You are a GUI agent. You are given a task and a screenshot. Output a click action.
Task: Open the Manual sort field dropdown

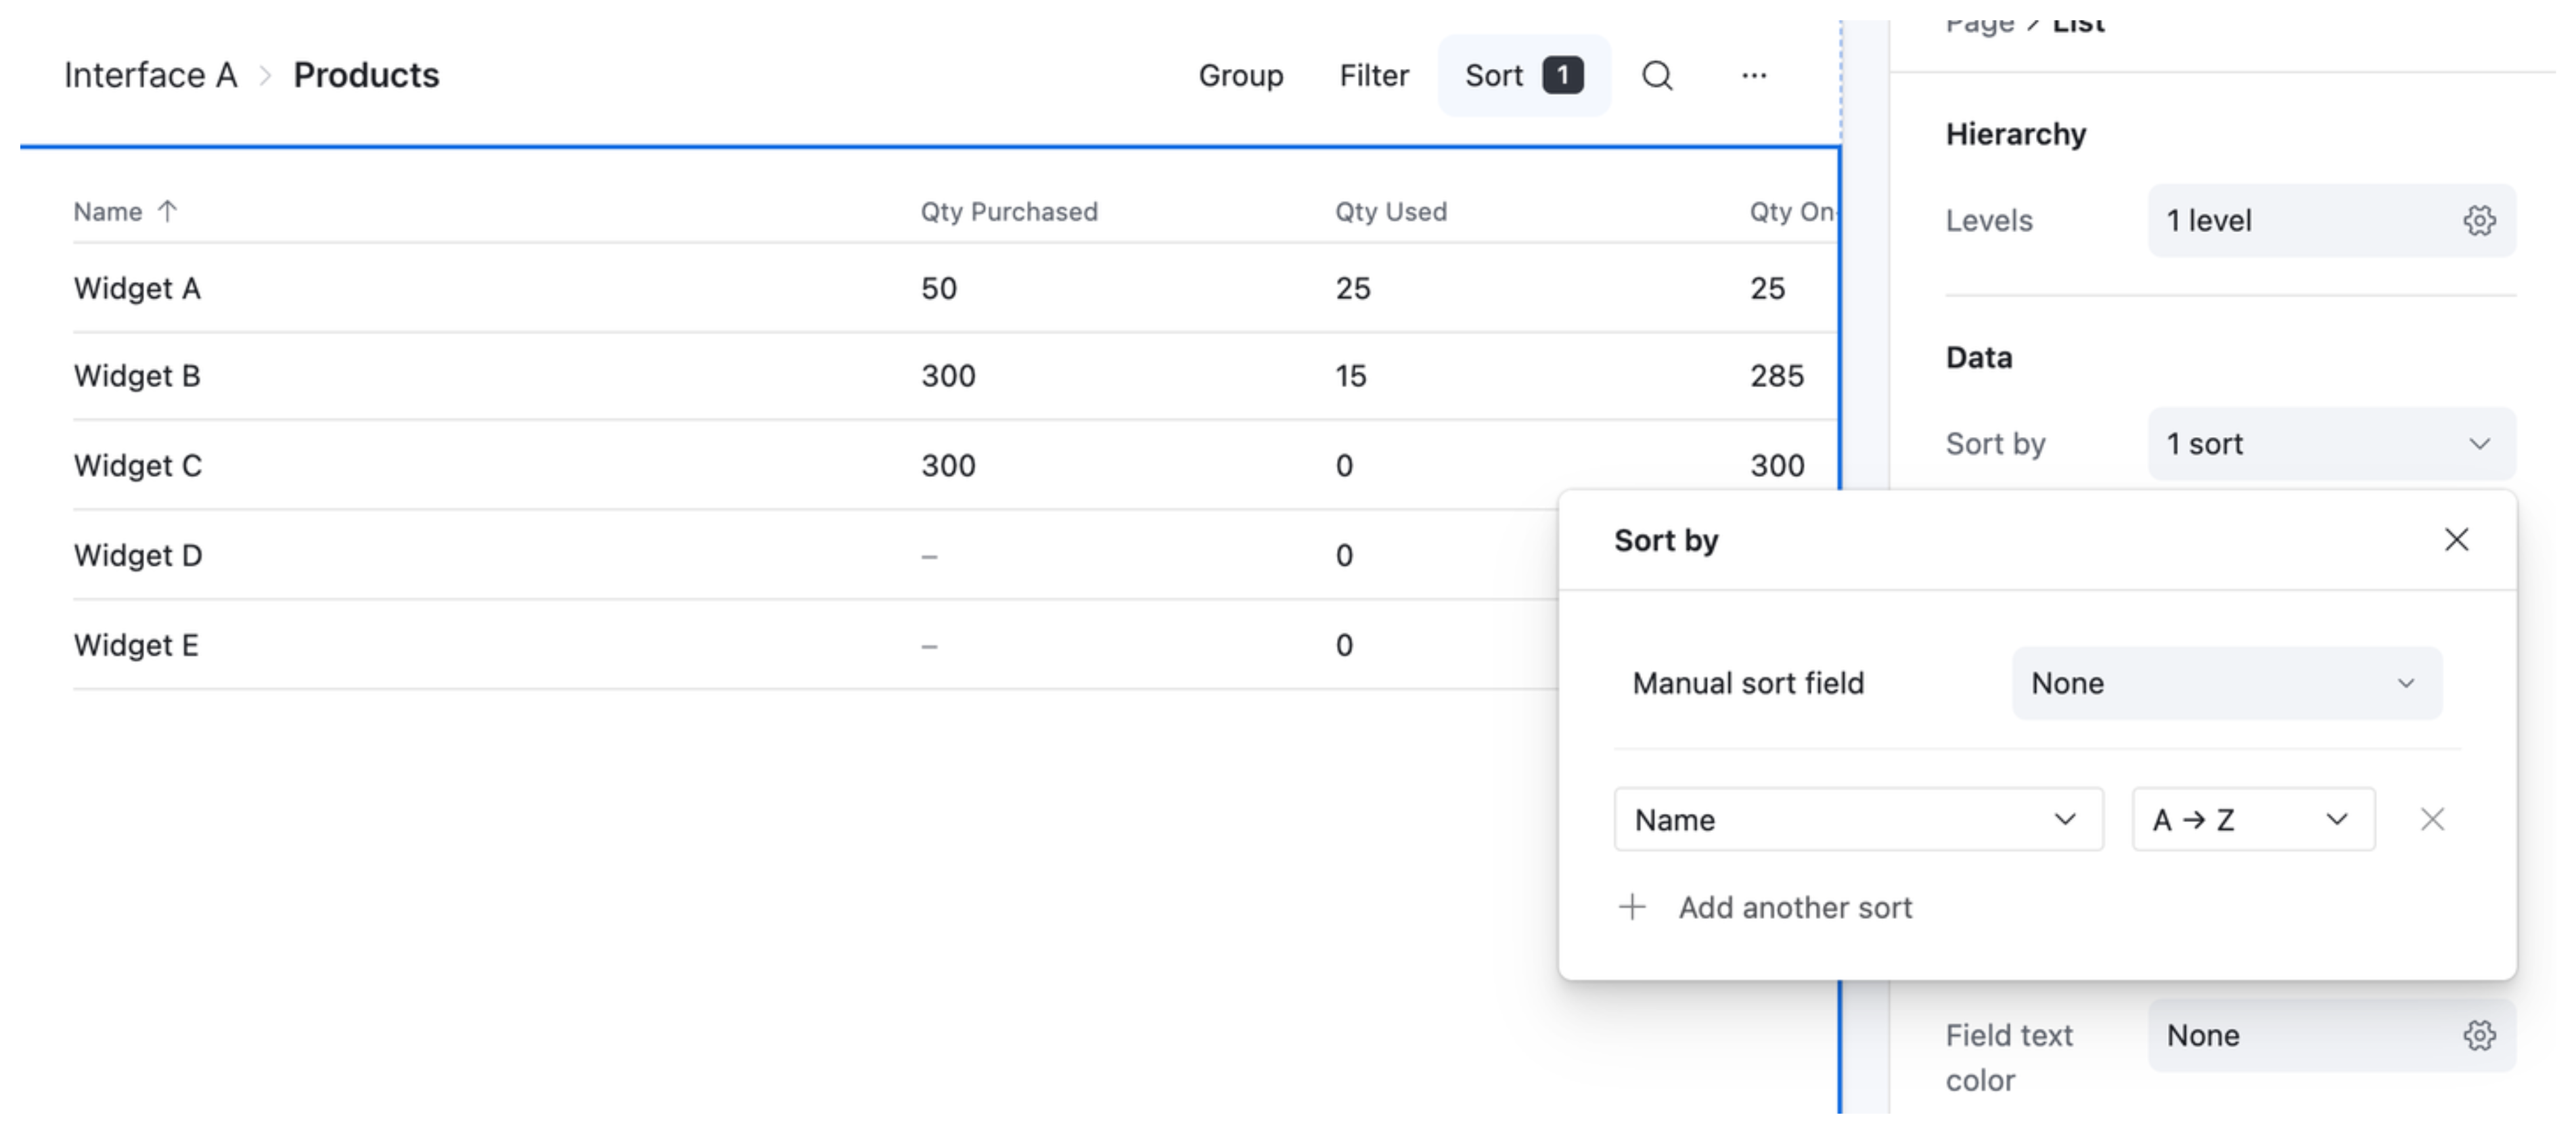pyautogui.click(x=2226, y=683)
